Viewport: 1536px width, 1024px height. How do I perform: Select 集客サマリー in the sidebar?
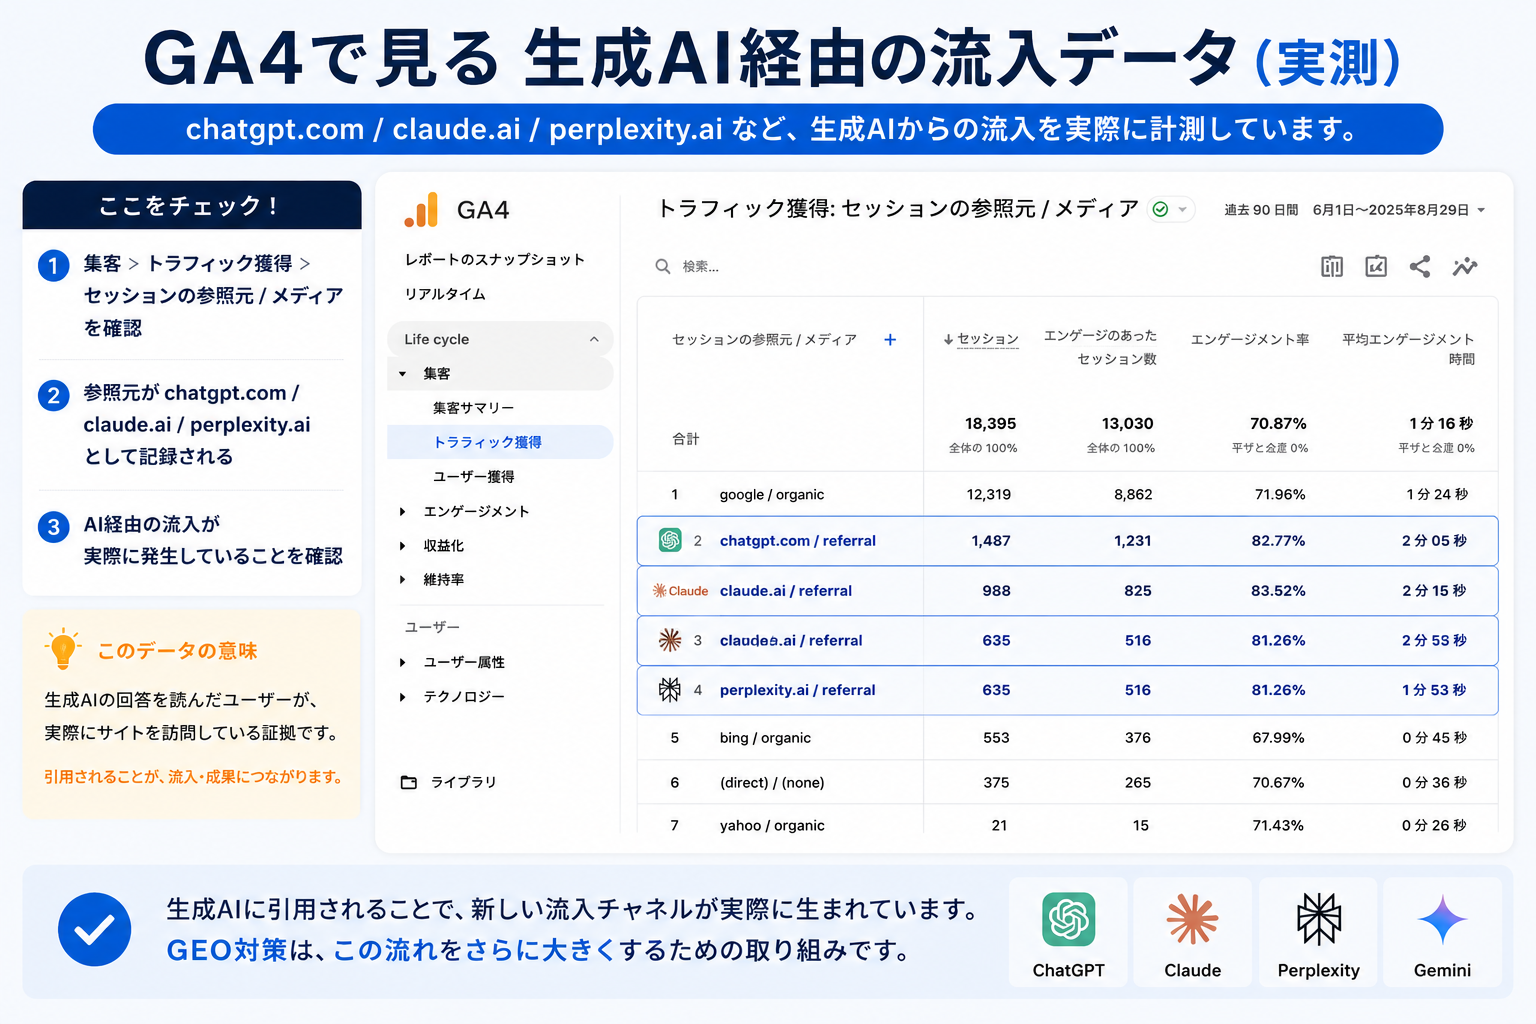(473, 408)
